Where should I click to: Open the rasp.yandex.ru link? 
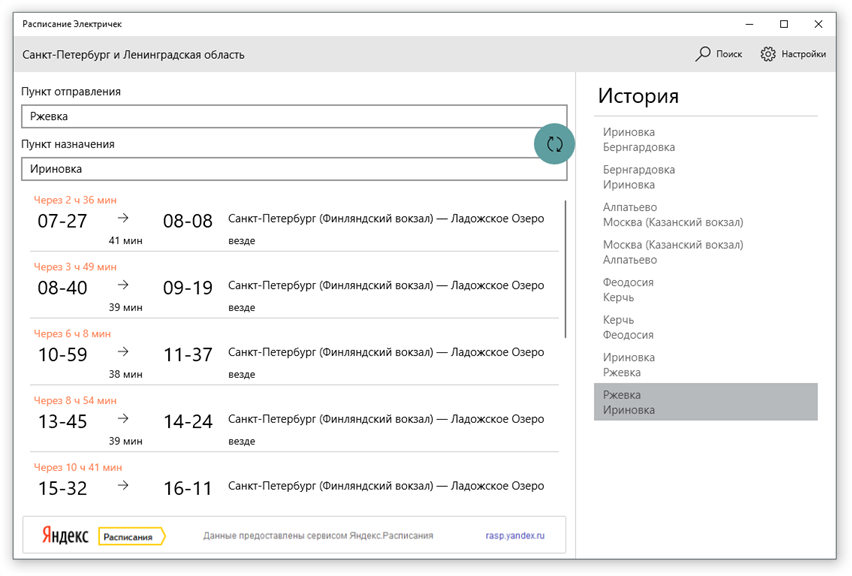(515, 536)
